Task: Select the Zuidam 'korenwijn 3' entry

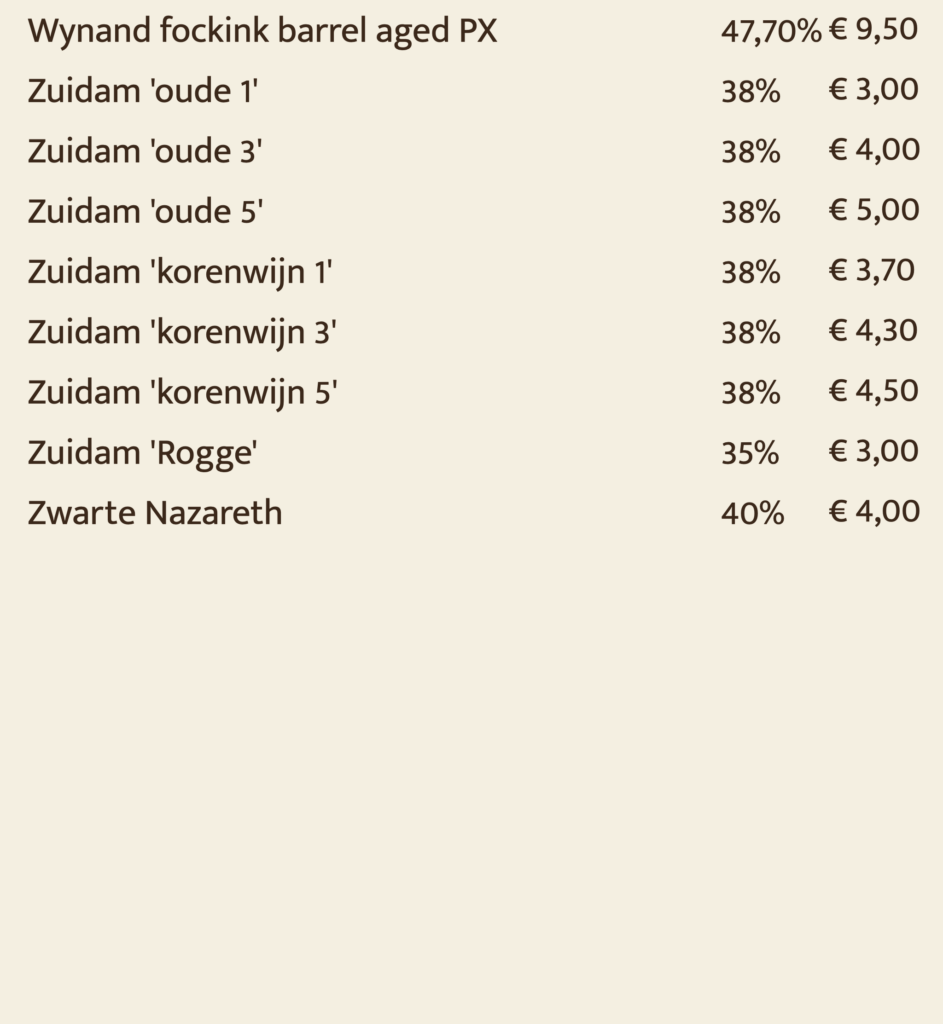Action: click(182, 332)
